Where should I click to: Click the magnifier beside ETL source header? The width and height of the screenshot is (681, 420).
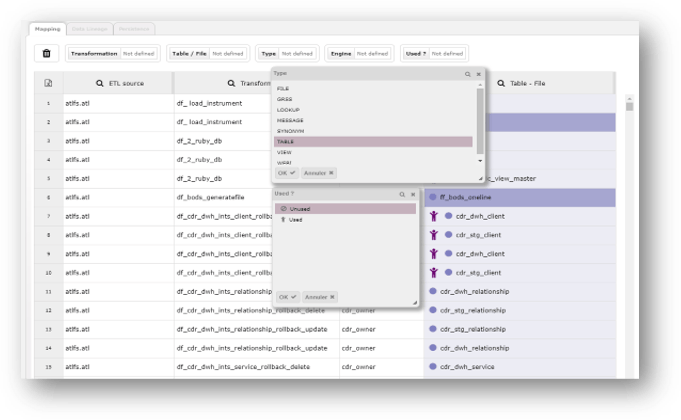point(99,83)
